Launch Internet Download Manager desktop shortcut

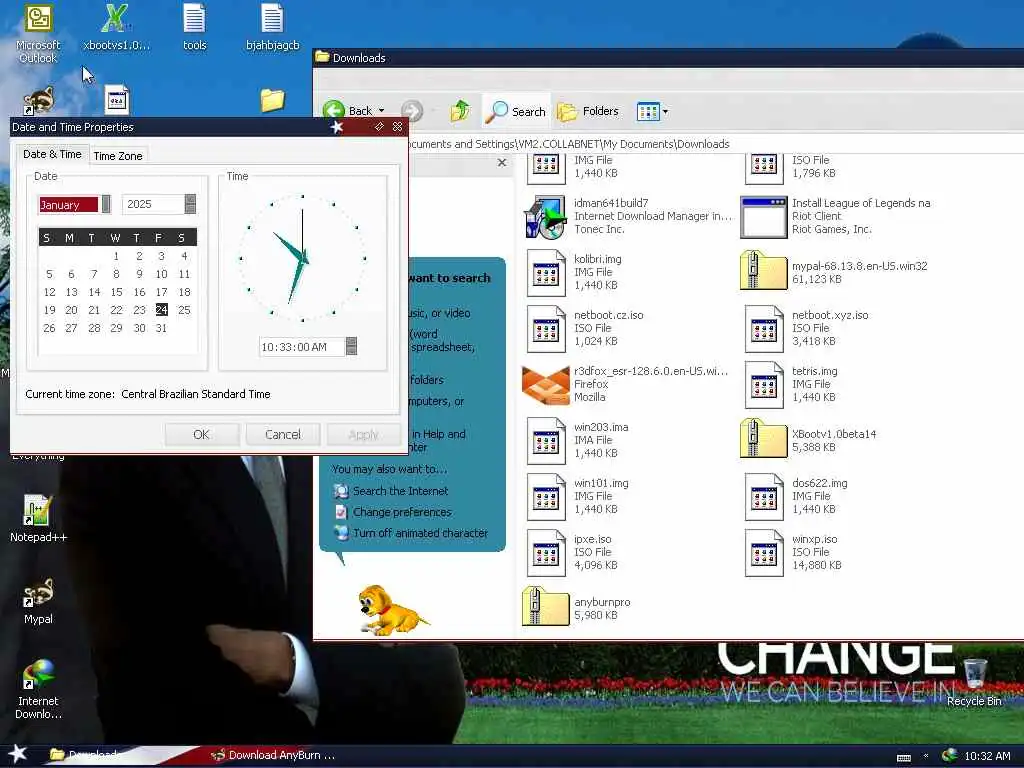(38, 689)
